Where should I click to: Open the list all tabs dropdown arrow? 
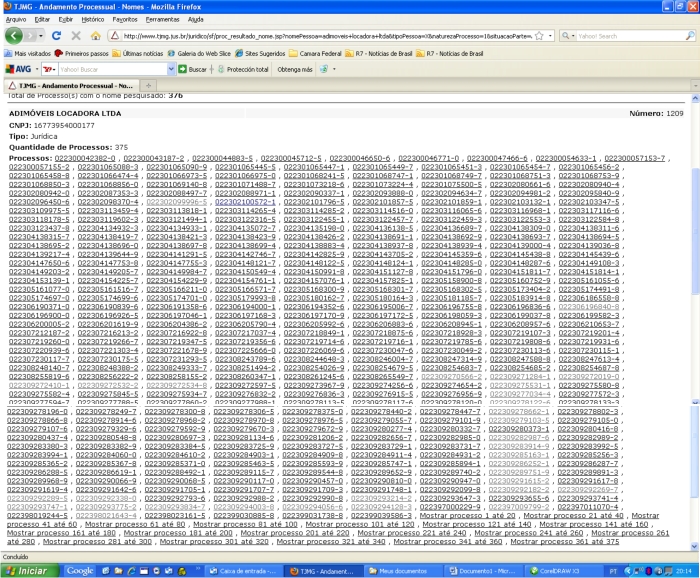click(x=695, y=85)
